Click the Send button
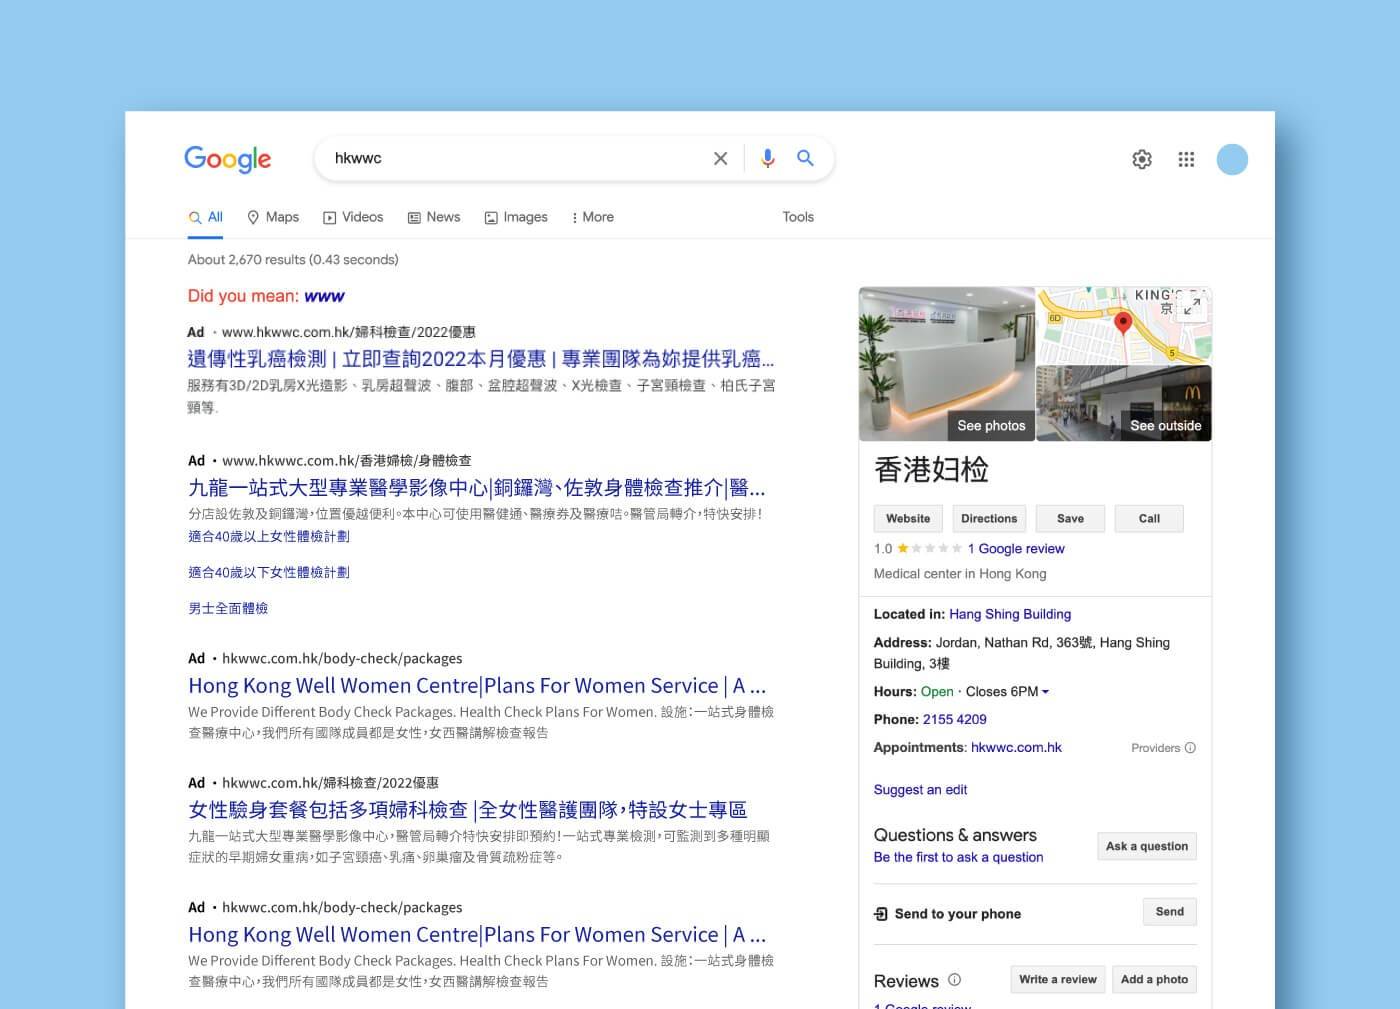1400x1009 pixels. click(x=1170, y=912)
